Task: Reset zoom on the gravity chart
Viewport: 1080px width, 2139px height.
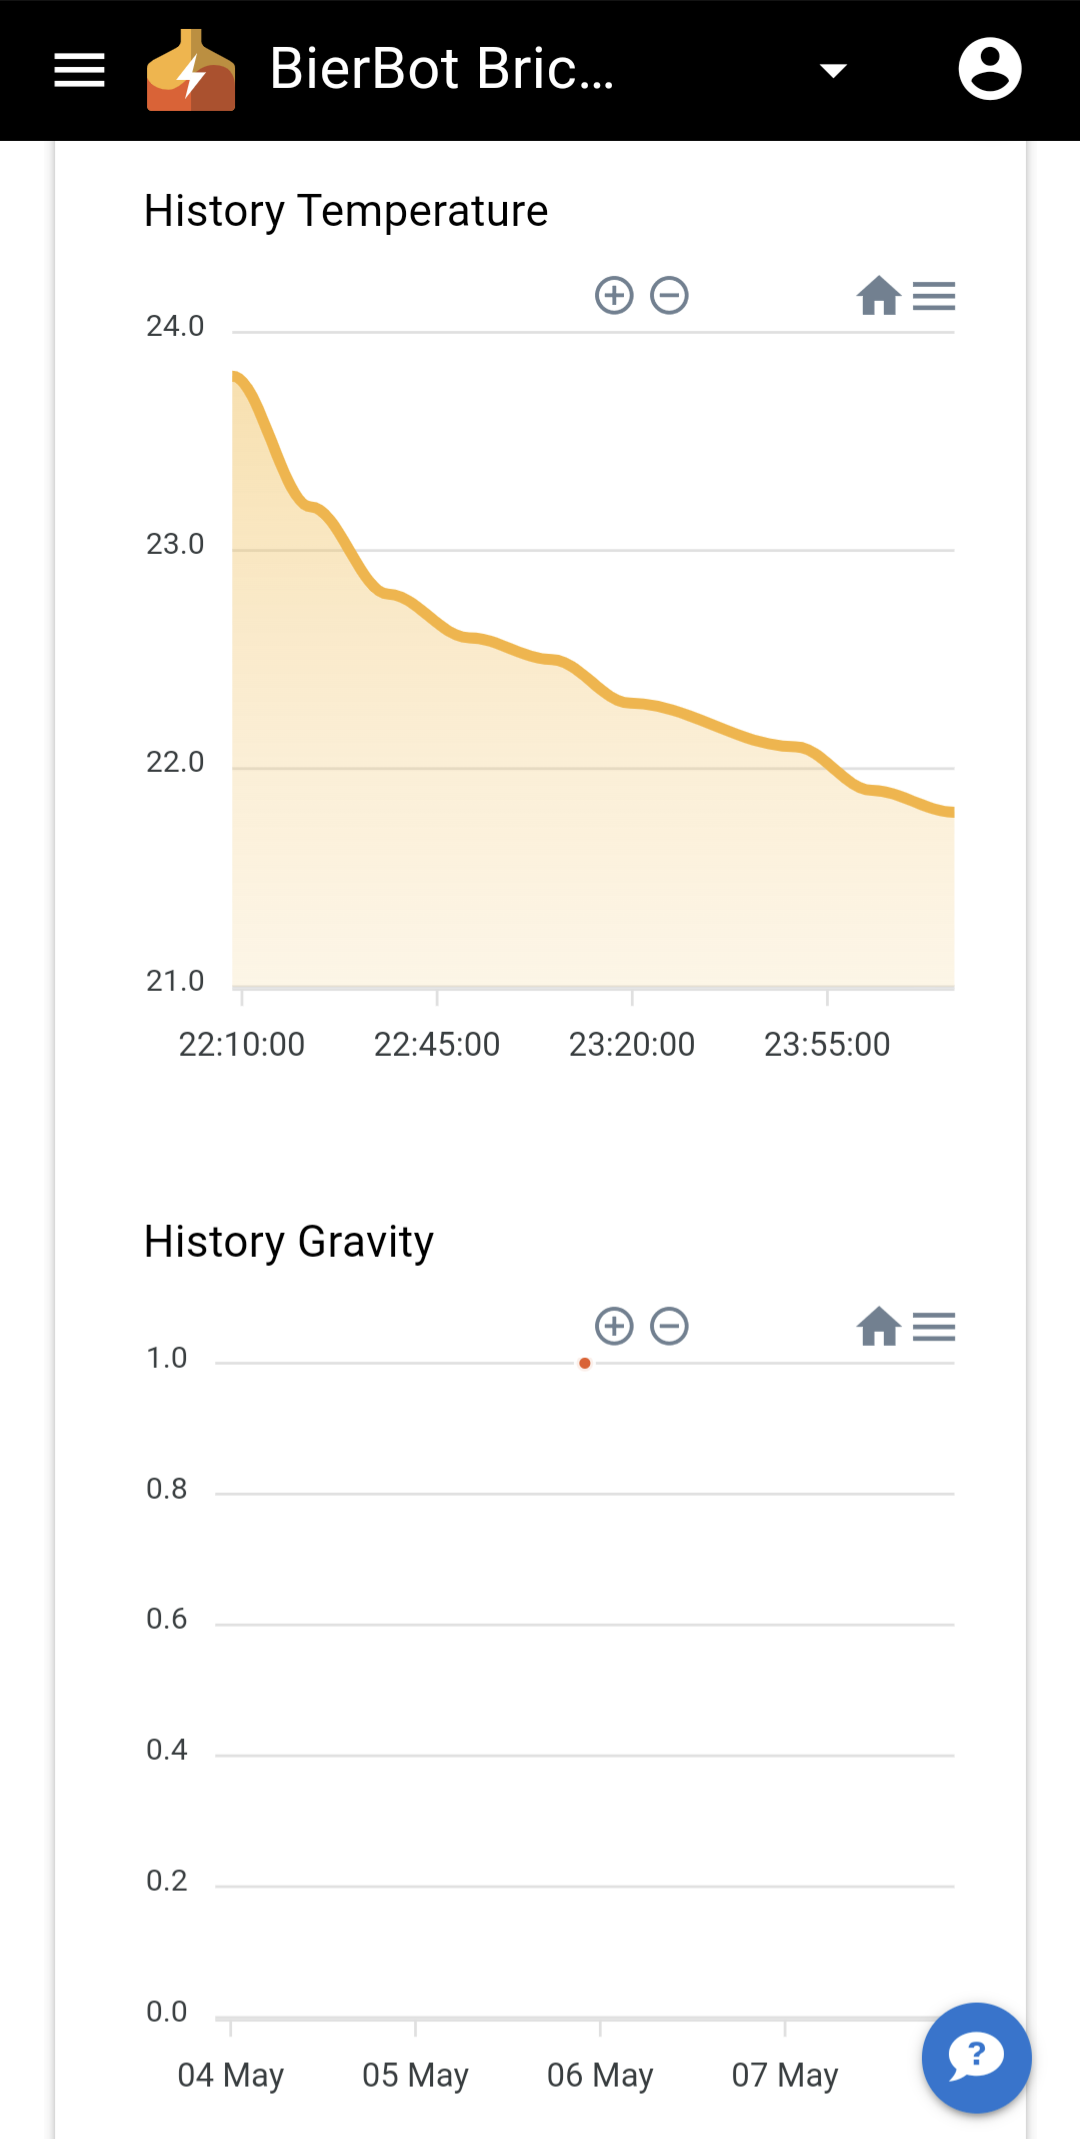Action: click(x=878, y=1327)
